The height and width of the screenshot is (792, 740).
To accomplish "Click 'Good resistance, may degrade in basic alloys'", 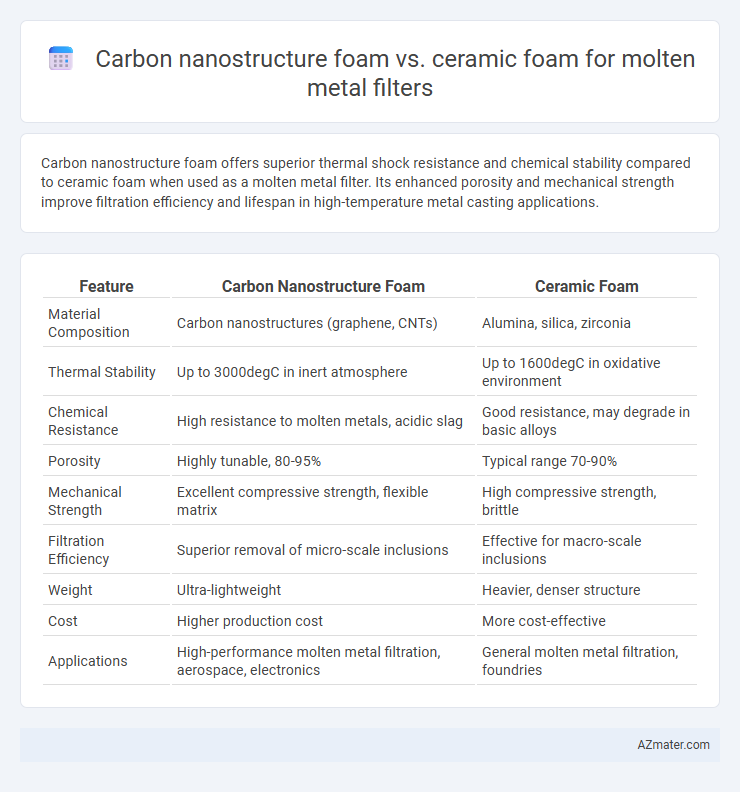I will pyautogui.click(x=585, y=421).
